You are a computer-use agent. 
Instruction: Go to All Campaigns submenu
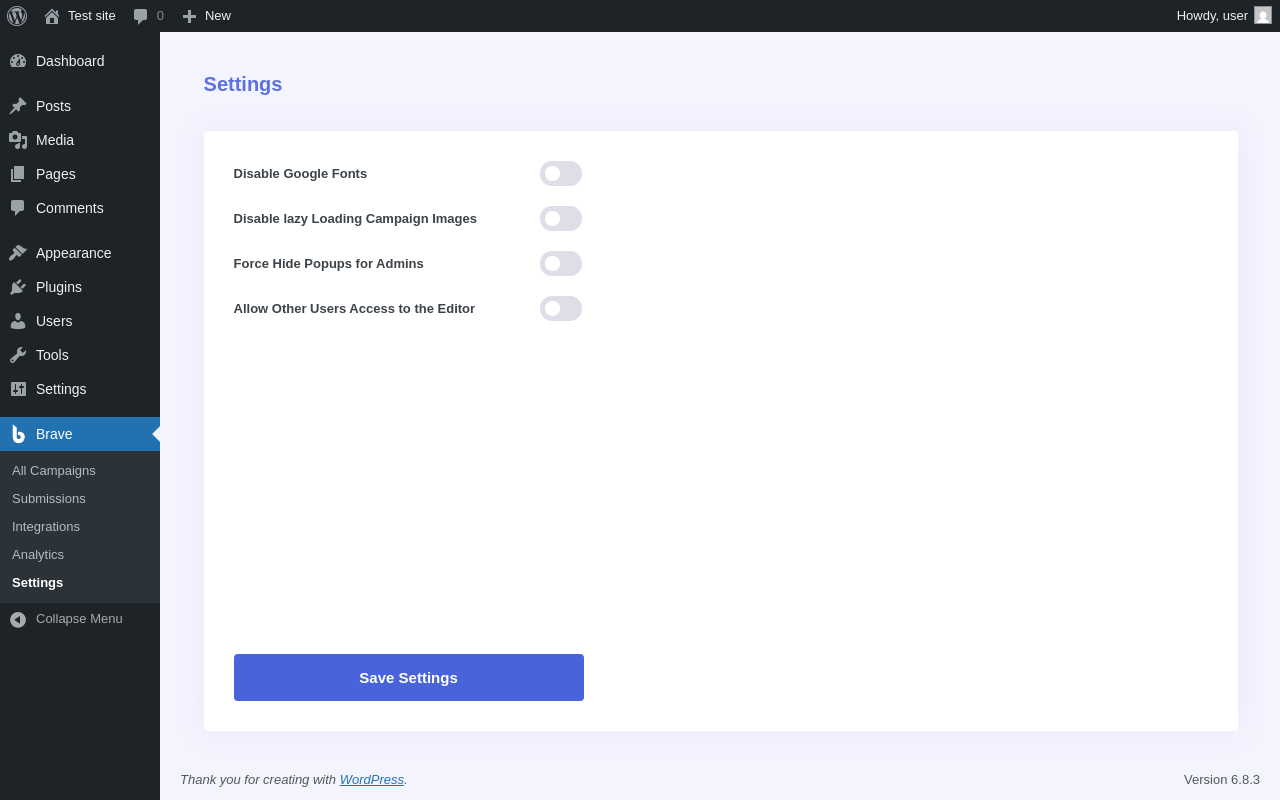(54, 471)
